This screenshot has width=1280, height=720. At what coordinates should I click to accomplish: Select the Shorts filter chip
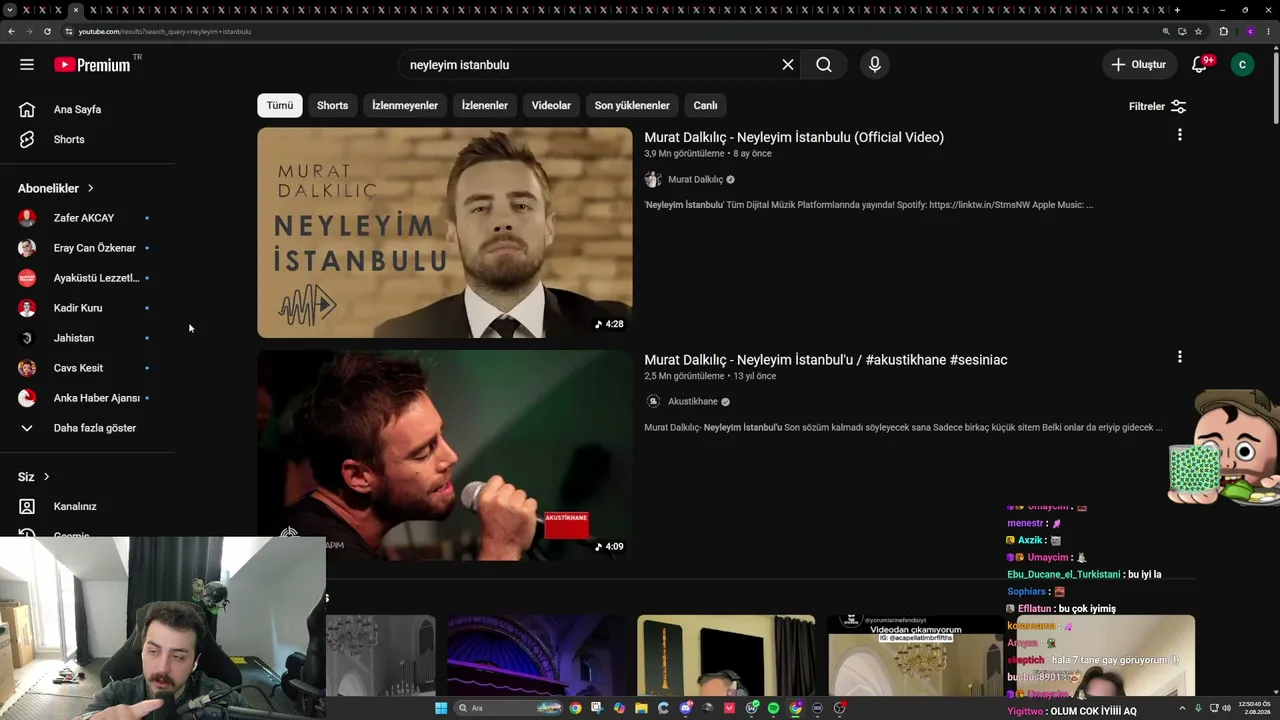click(333, 105)
